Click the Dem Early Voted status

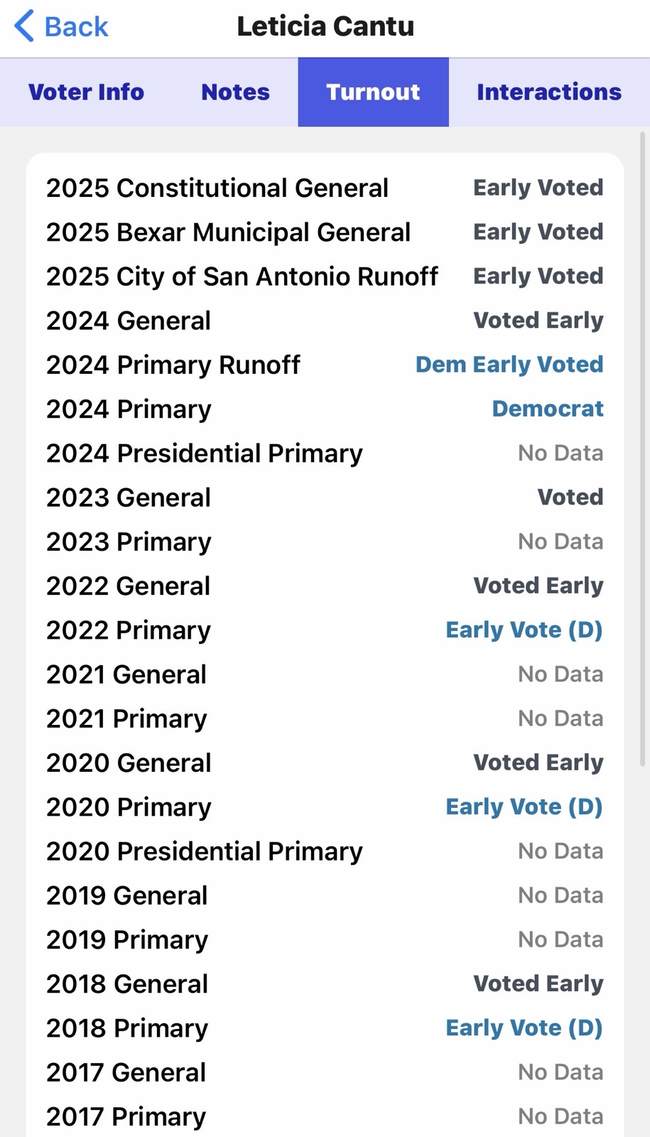(509, 365)
